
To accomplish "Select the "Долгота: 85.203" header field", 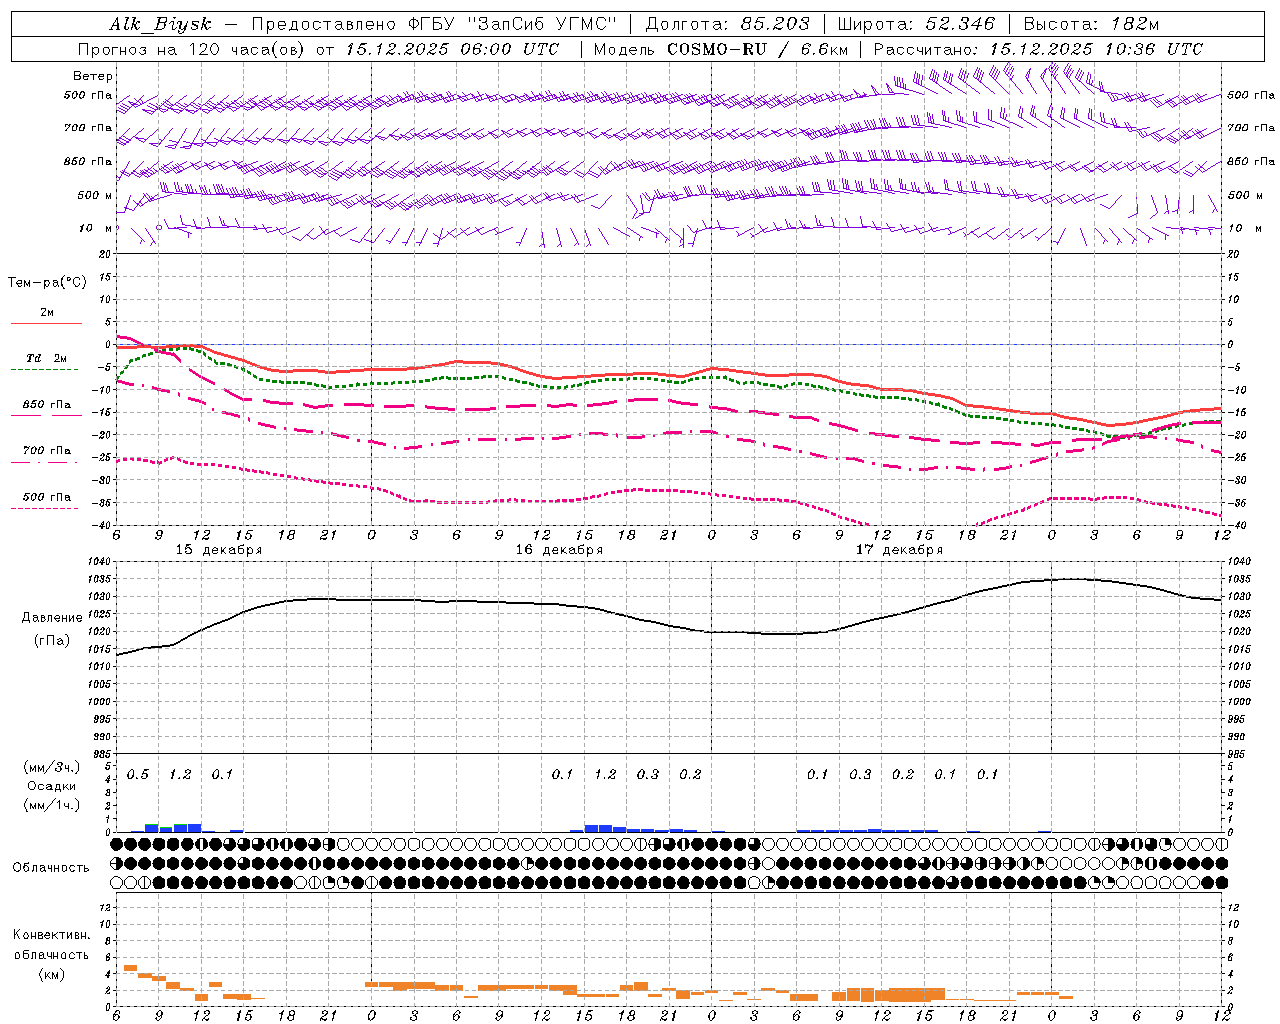I will point(728,25).
